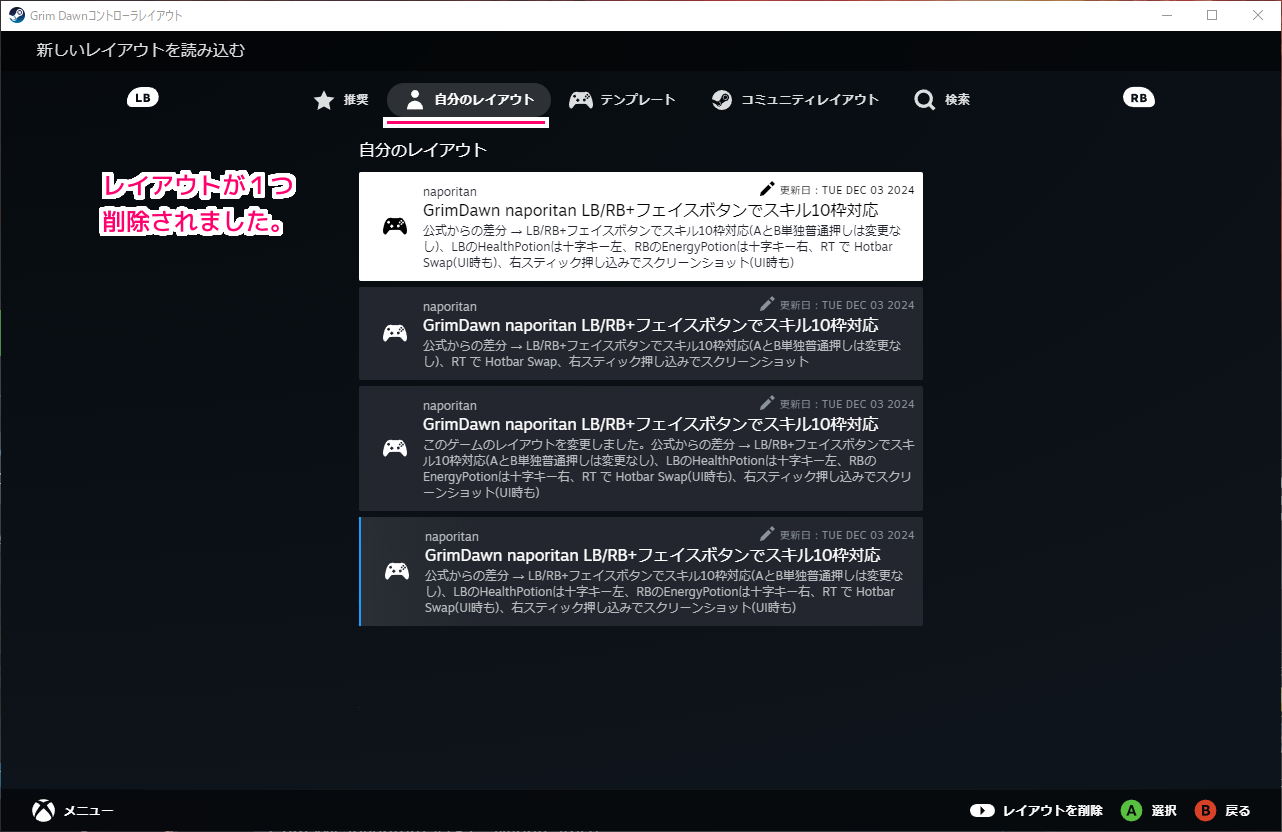Select the title of the white highlighted layout card
The width and height of the screenshot is (1282, 832).
[x=651, y=210]
